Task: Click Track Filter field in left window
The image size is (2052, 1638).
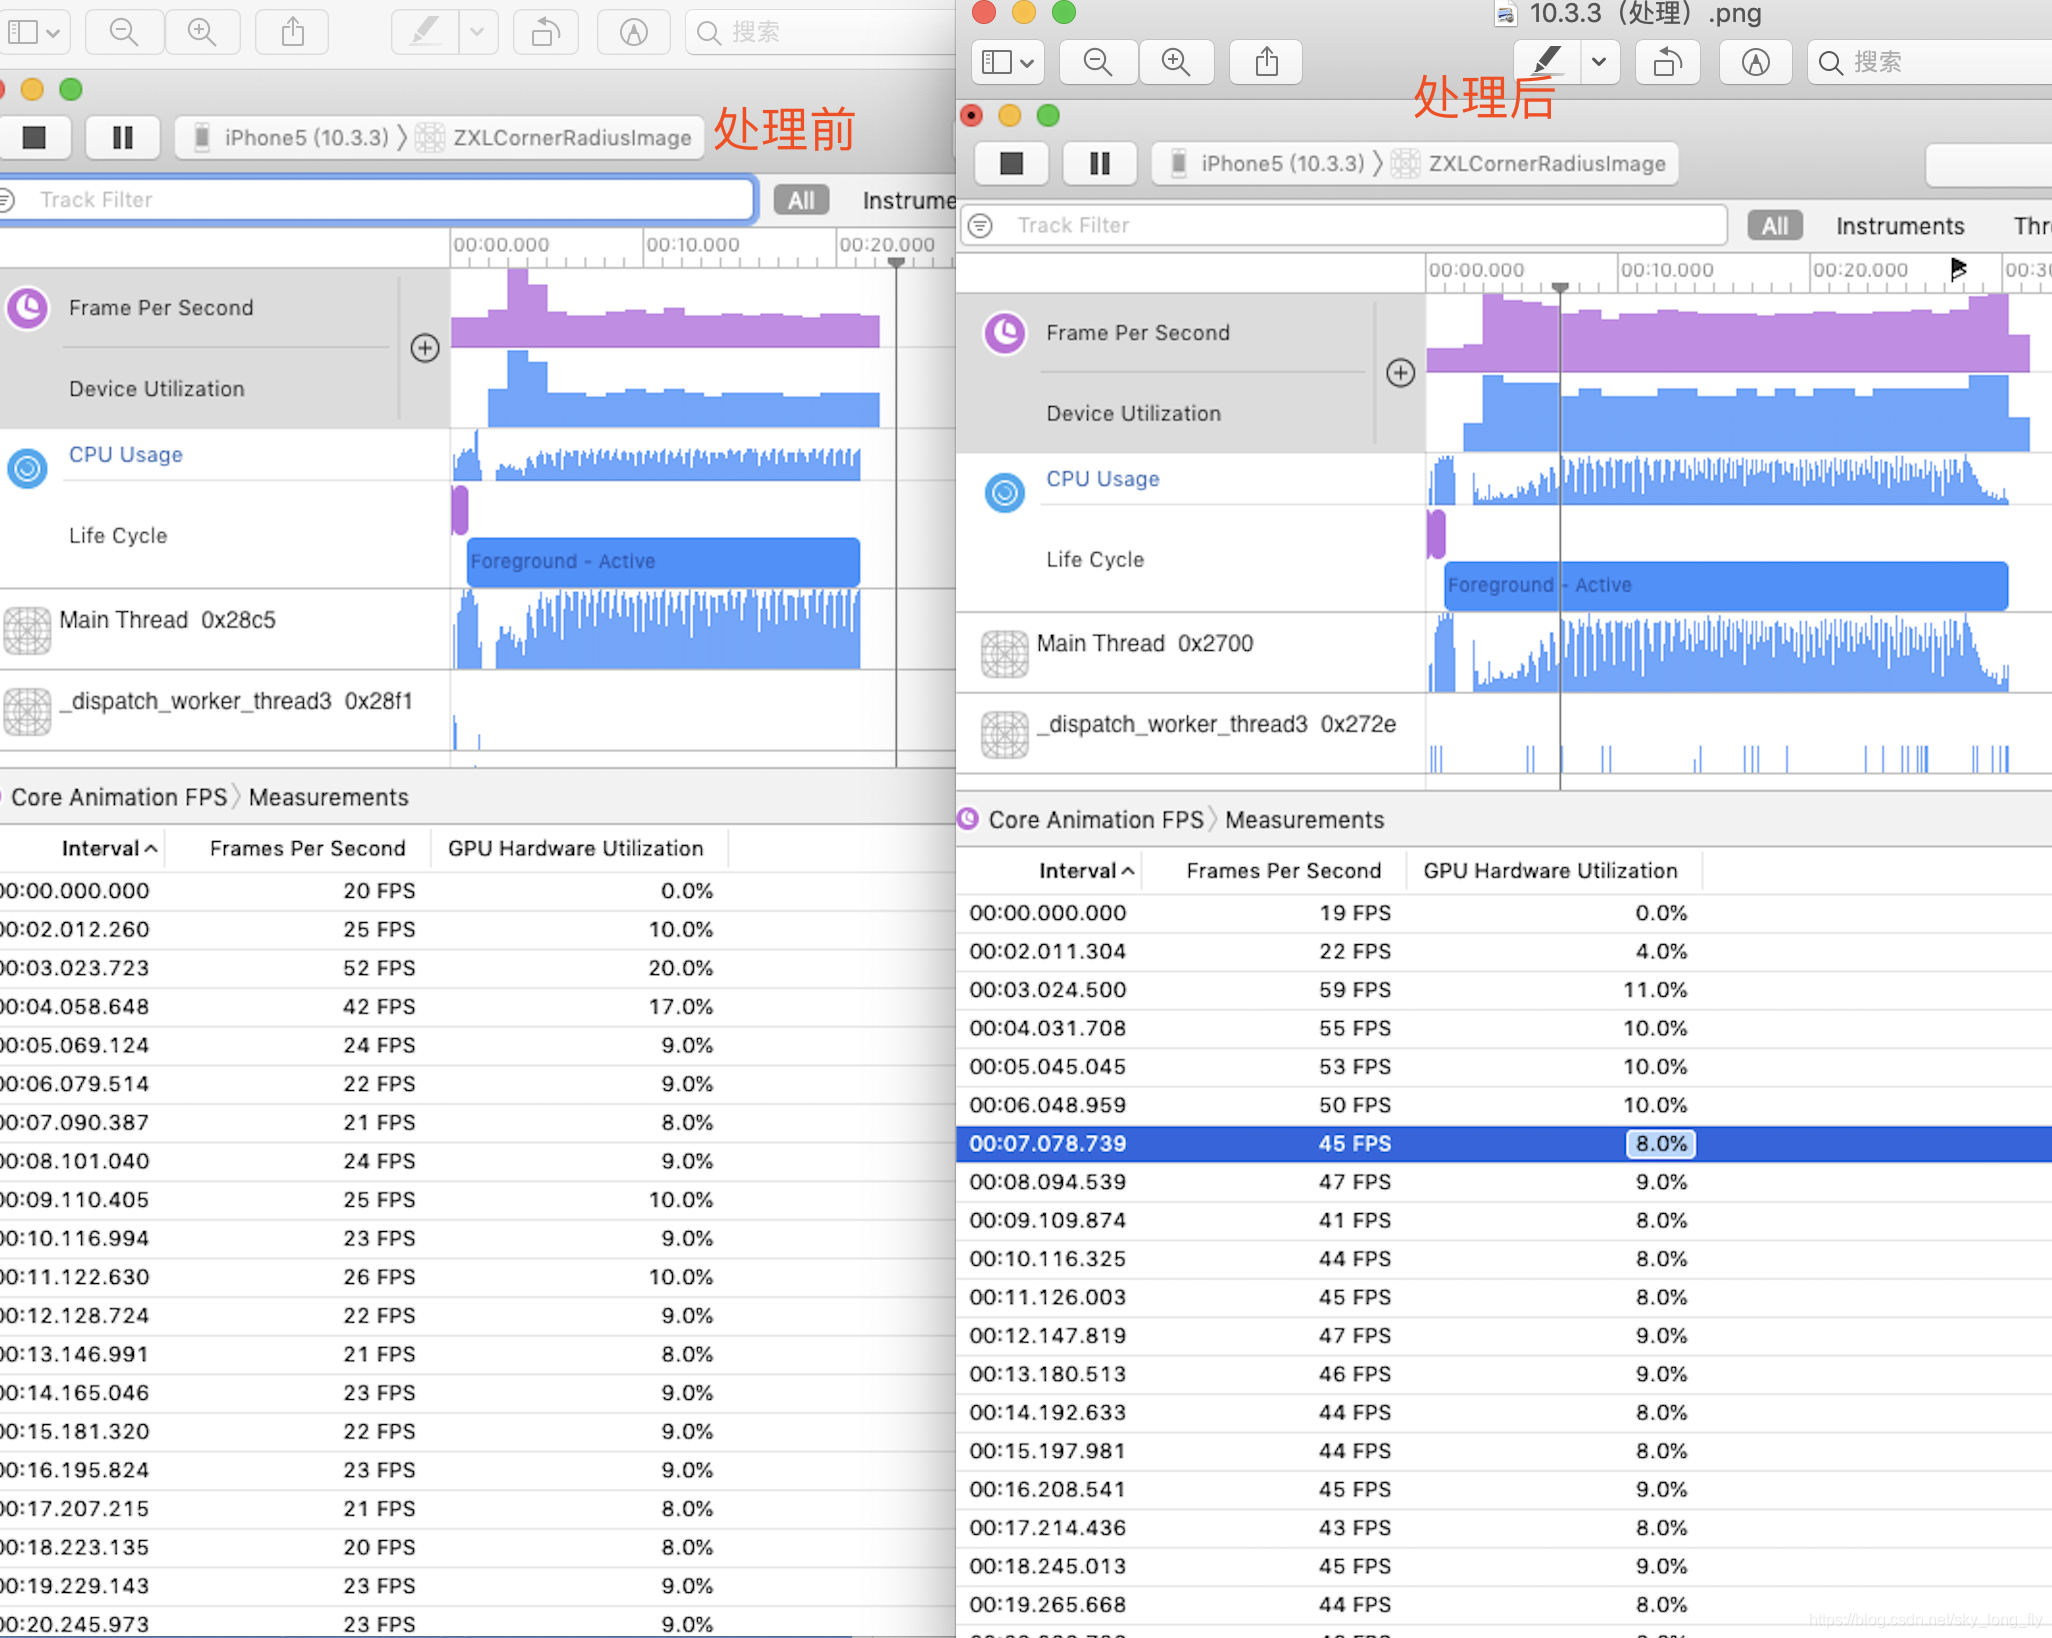Action: (x=378, y=199)
